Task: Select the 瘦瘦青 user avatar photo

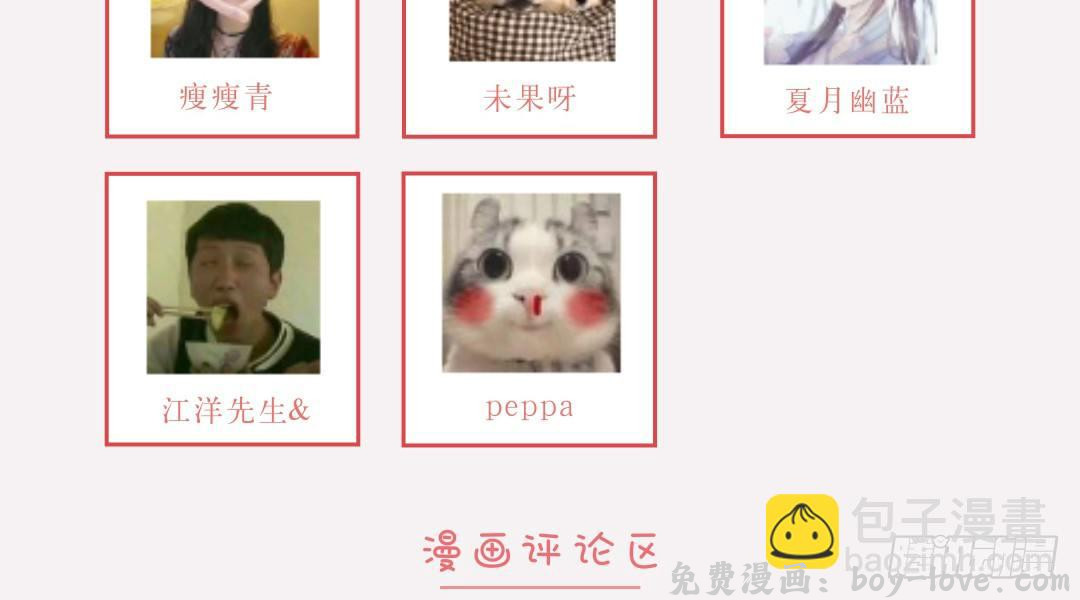Action: pyautogui.click(x=235, y=28)
